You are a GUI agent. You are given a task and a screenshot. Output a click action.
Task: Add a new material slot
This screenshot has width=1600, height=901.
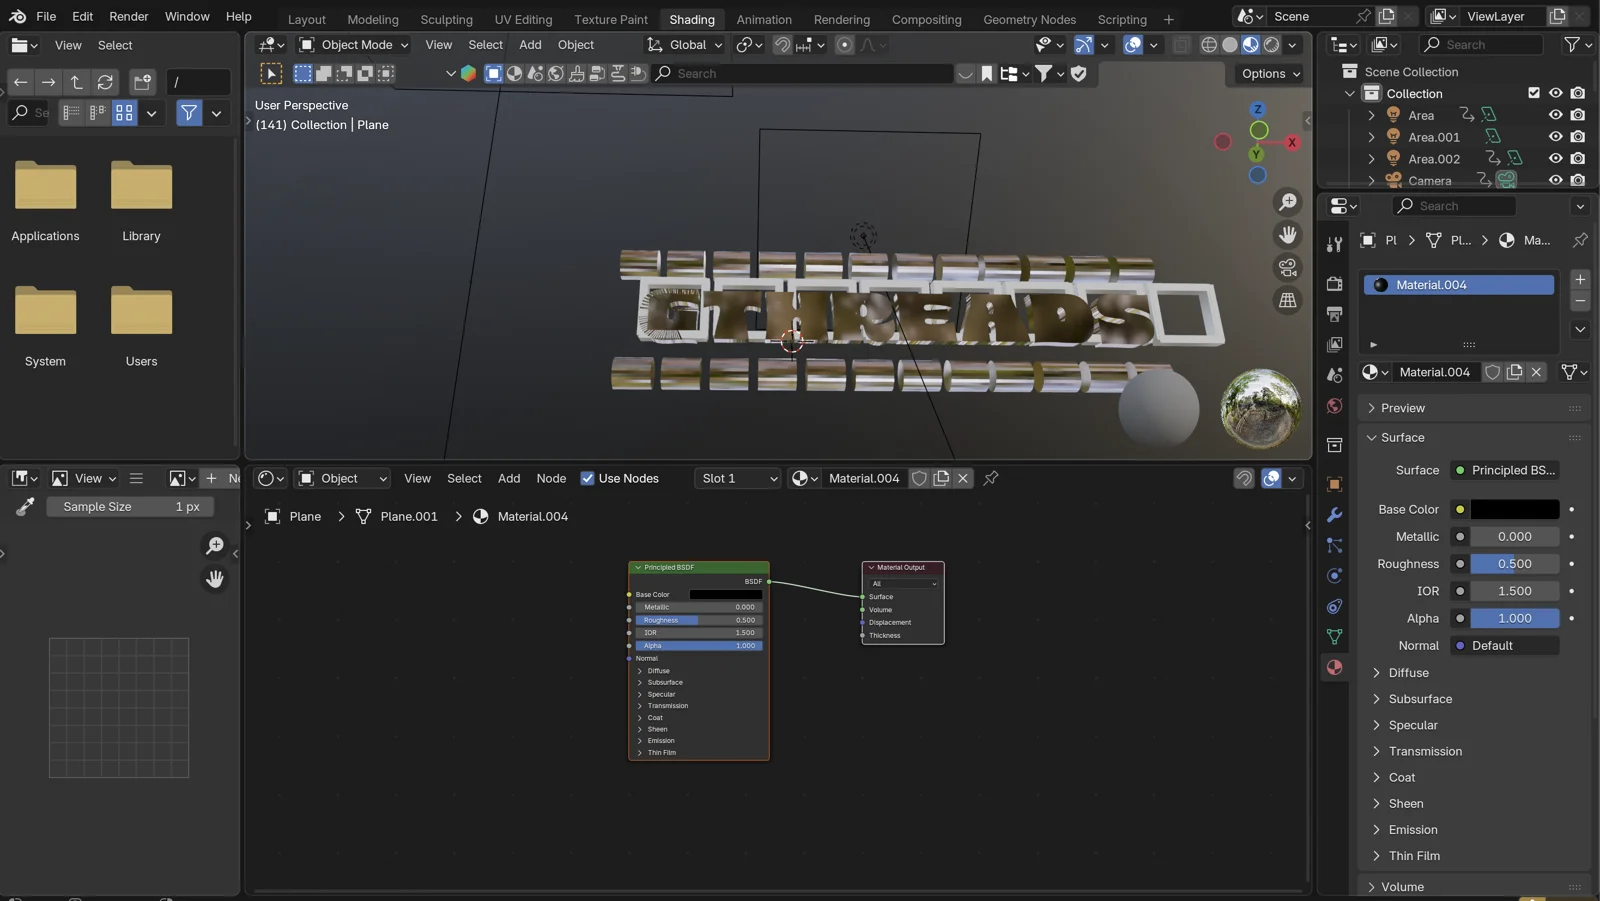click(1580, 280)
